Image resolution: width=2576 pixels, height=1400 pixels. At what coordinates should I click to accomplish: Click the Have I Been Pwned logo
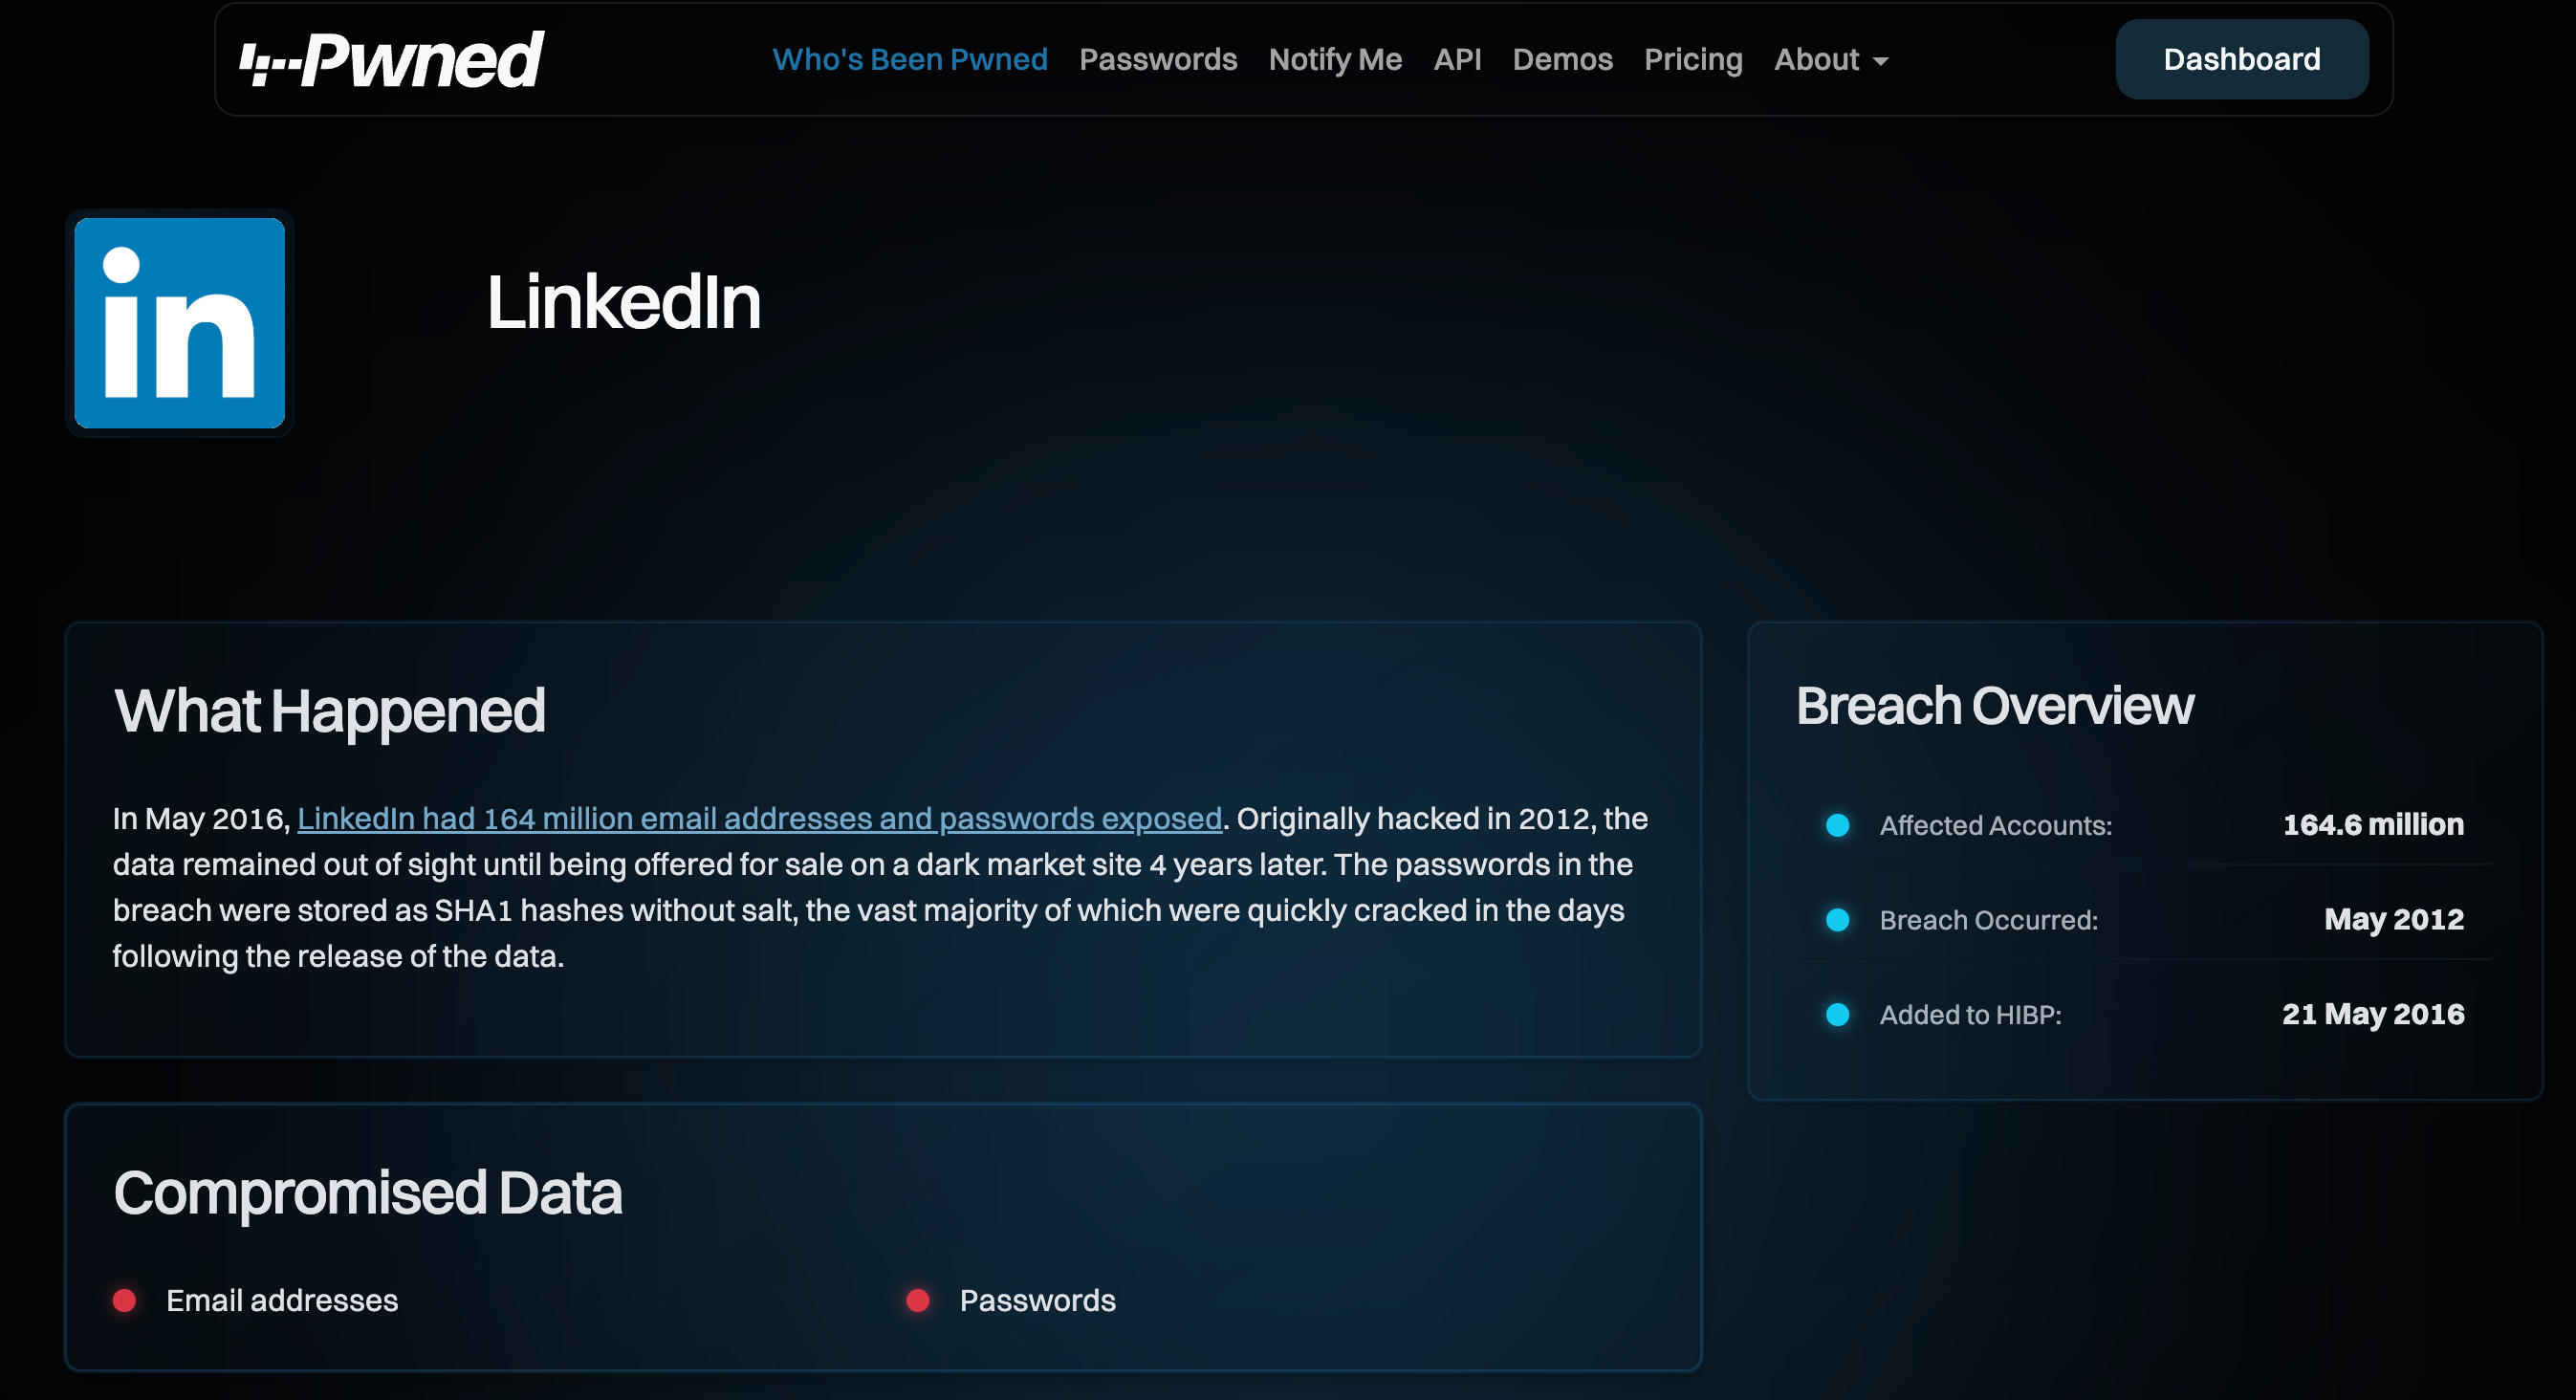pyautogui.click(x=391, y=60)
